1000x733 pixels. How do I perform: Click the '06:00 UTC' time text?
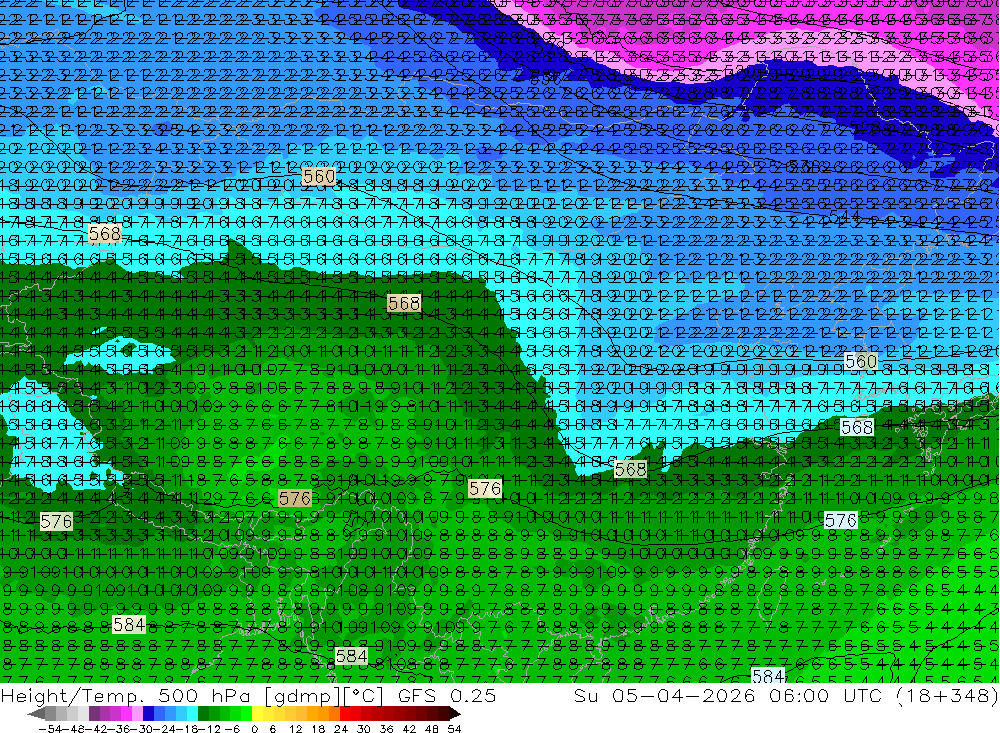825,695
